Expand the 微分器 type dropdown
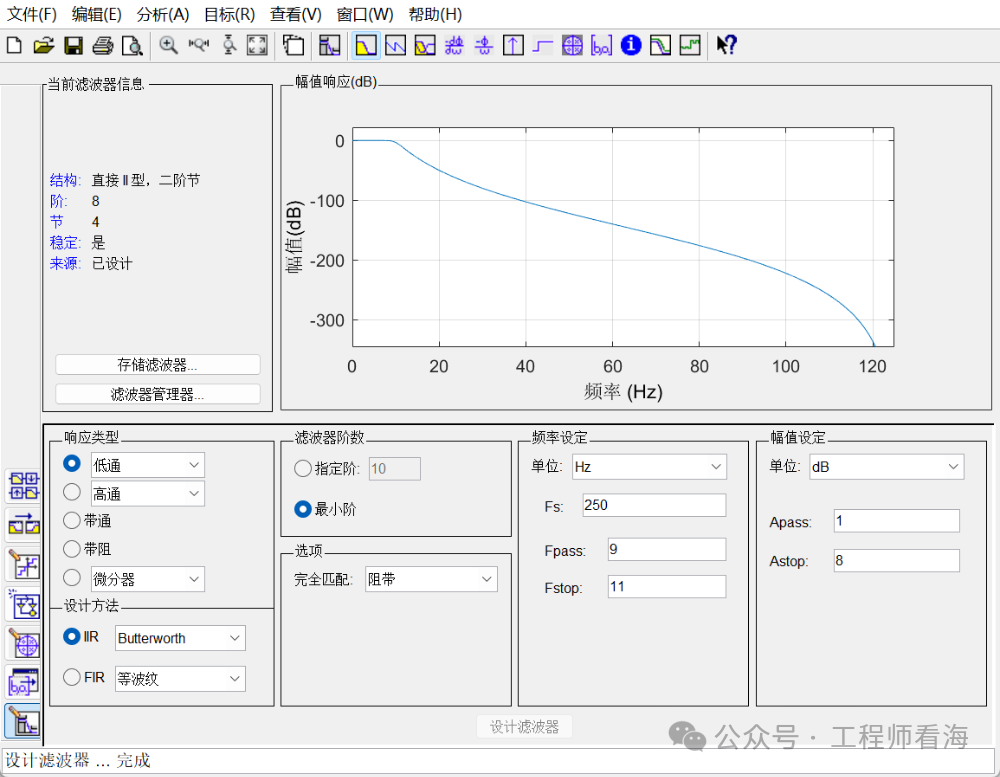 coord(147,579)
